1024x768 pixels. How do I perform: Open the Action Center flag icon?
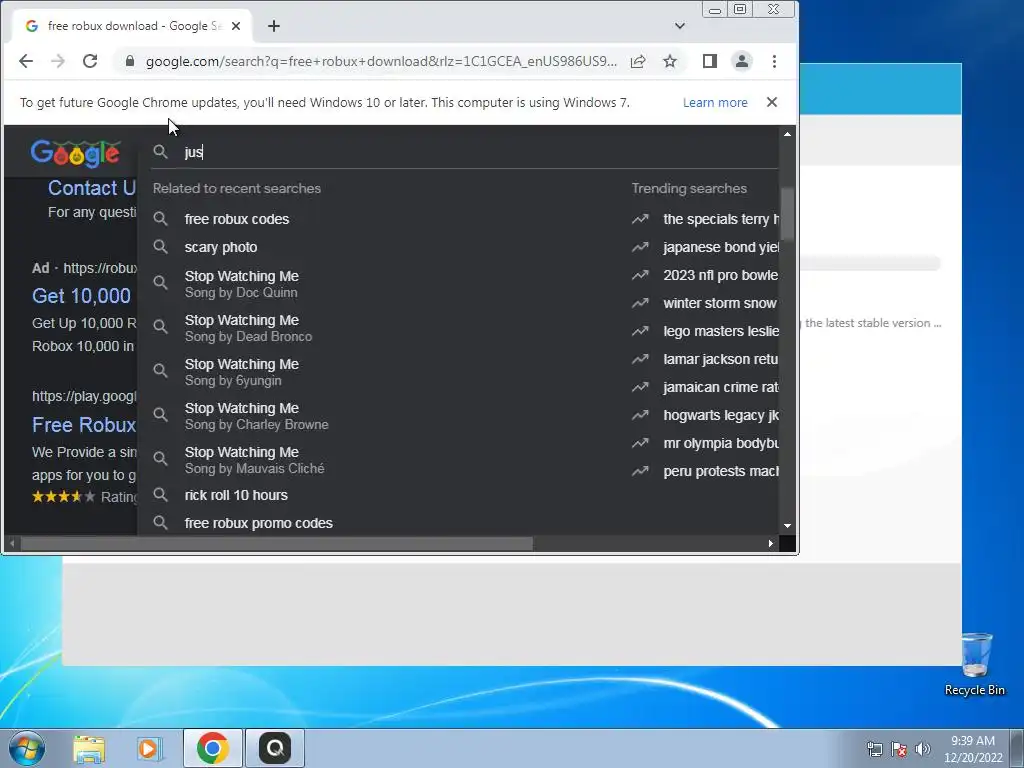899,750
